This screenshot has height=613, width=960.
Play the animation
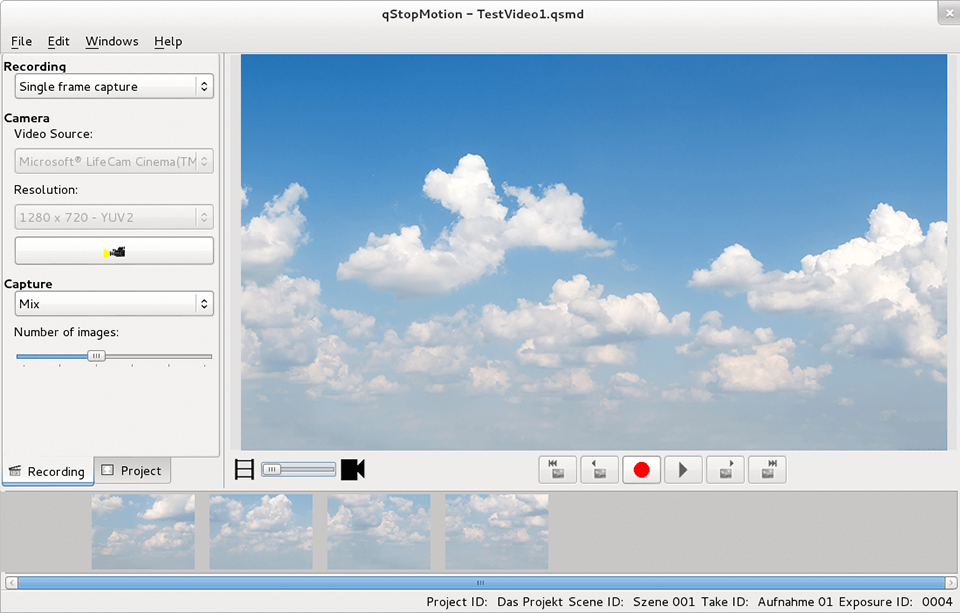(683, 470)
